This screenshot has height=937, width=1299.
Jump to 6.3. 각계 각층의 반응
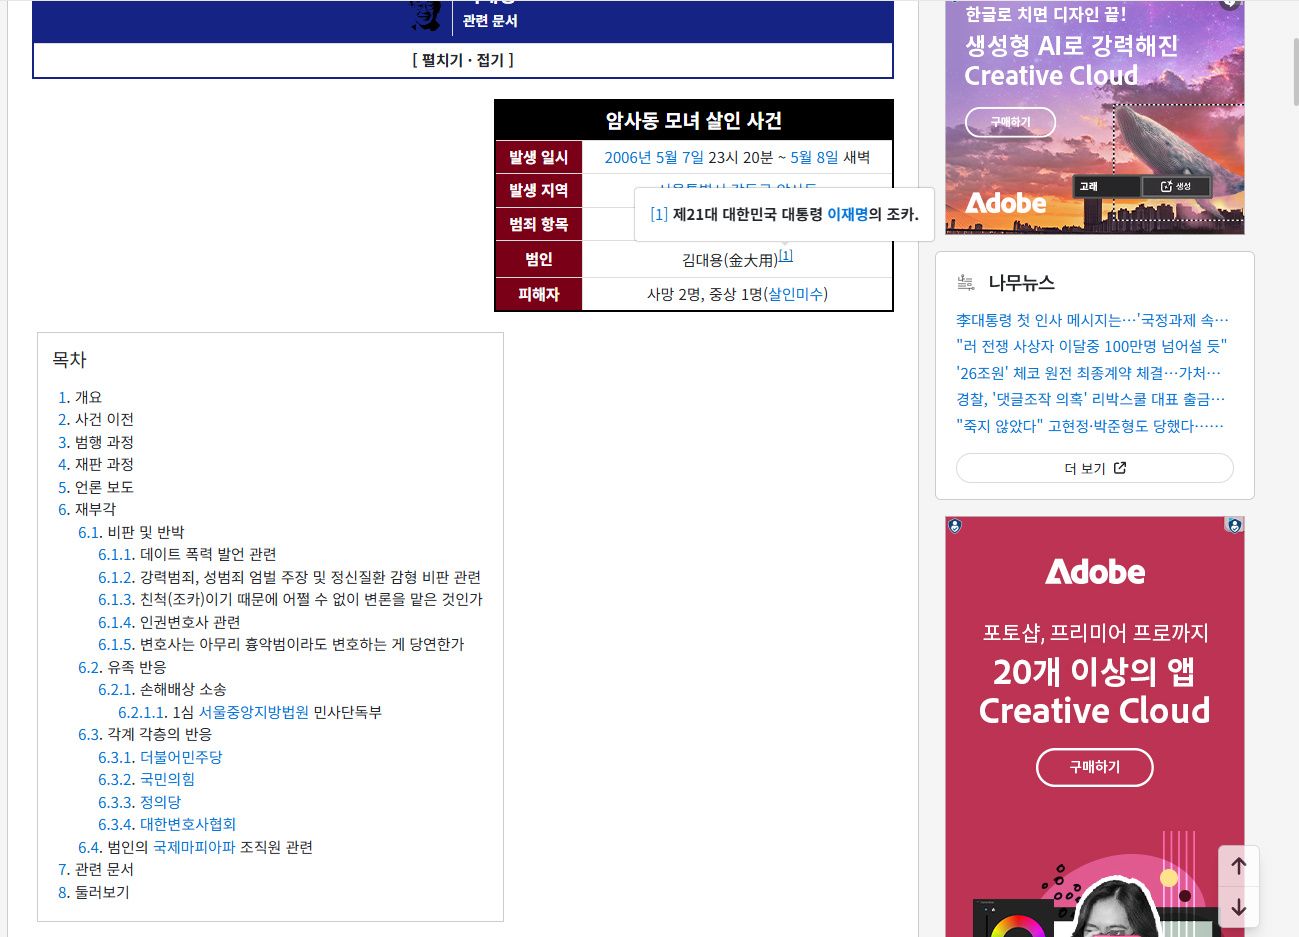[145, 734]
